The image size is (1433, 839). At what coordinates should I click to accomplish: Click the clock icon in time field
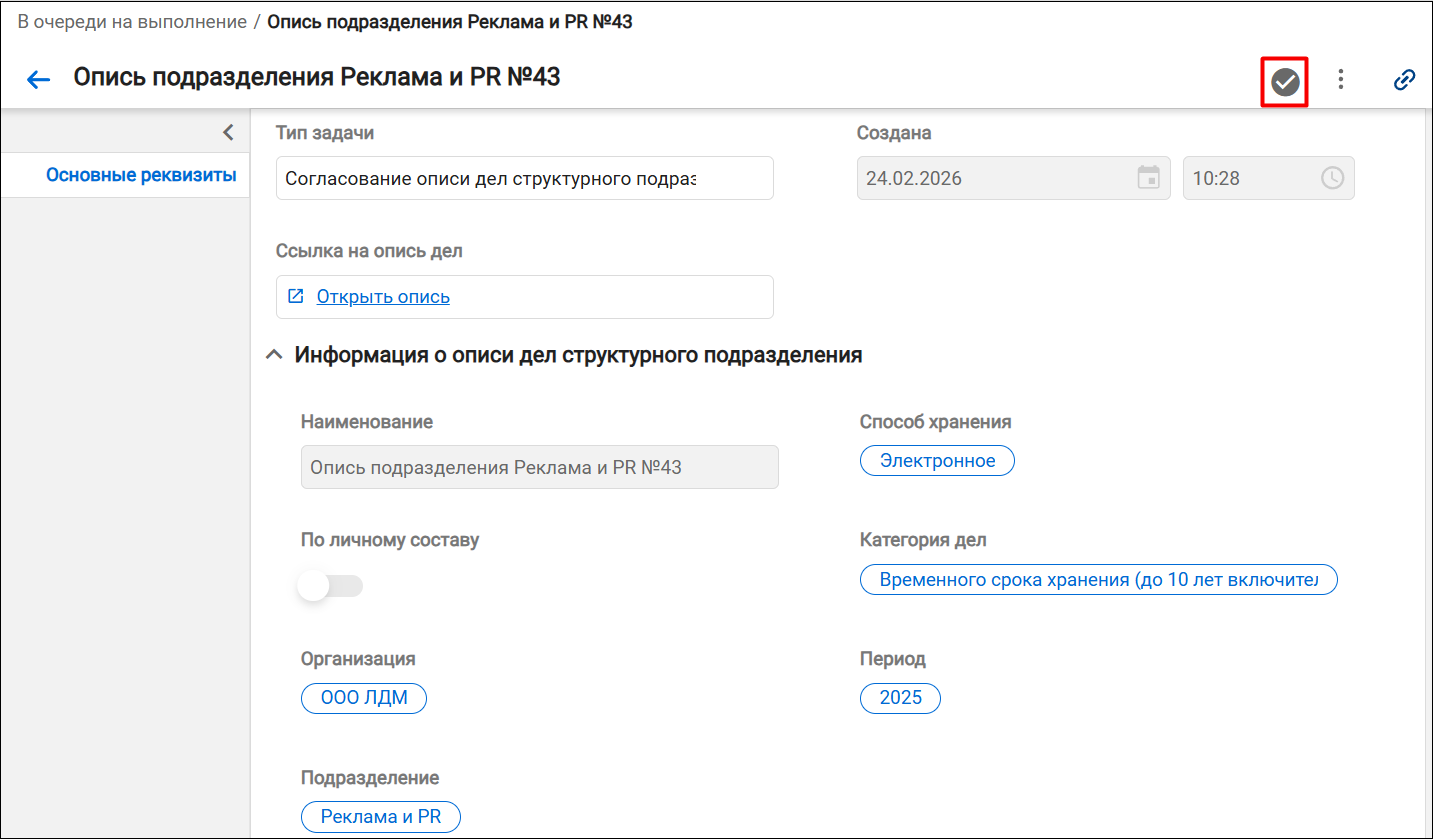point(1332,178)
